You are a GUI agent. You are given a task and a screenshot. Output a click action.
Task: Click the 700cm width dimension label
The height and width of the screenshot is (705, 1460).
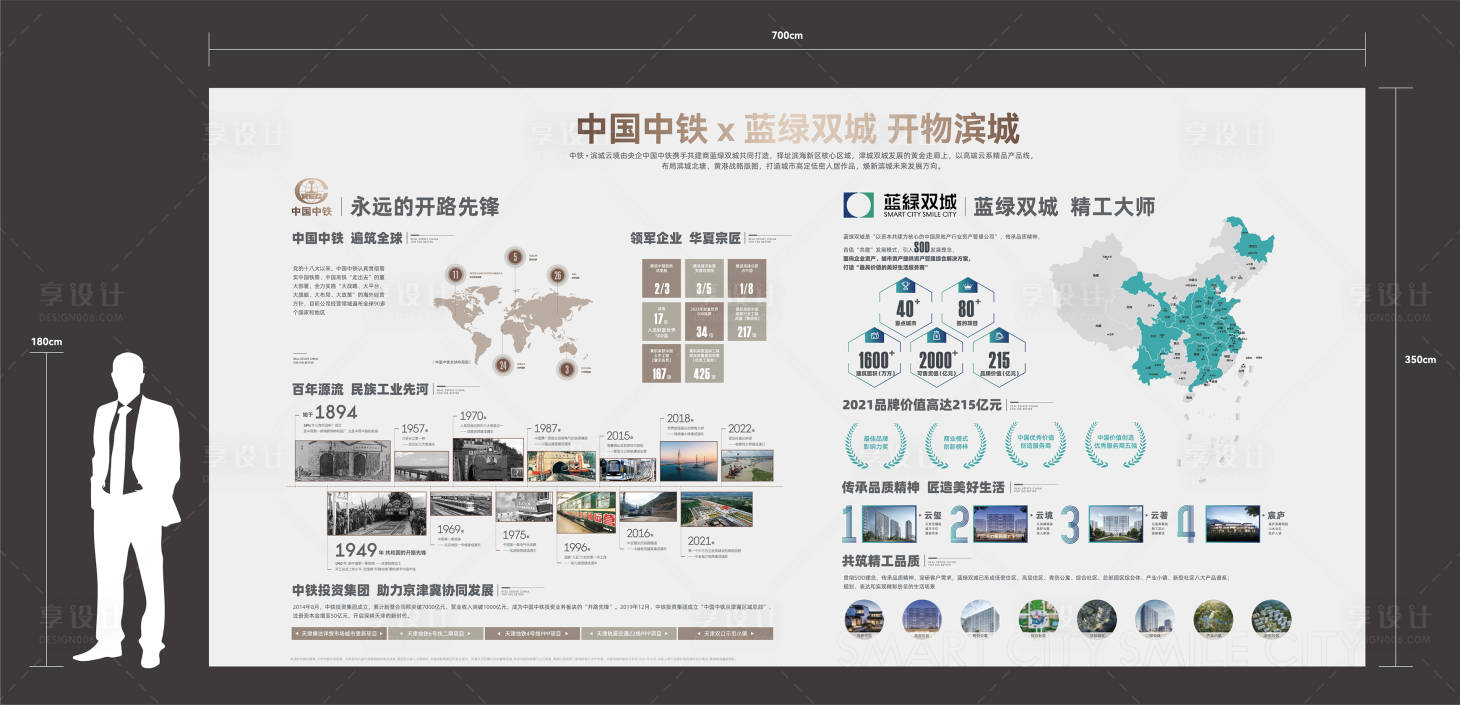tap(787, 35)
